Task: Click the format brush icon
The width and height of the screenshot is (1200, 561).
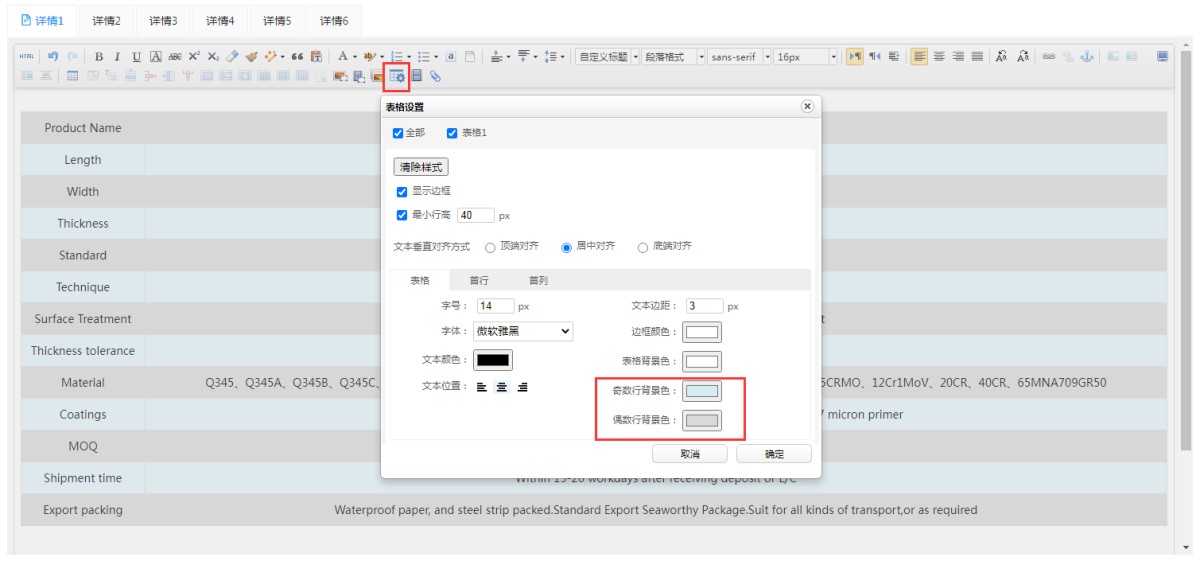Action: pyautogui.click(x=251, y=57)
